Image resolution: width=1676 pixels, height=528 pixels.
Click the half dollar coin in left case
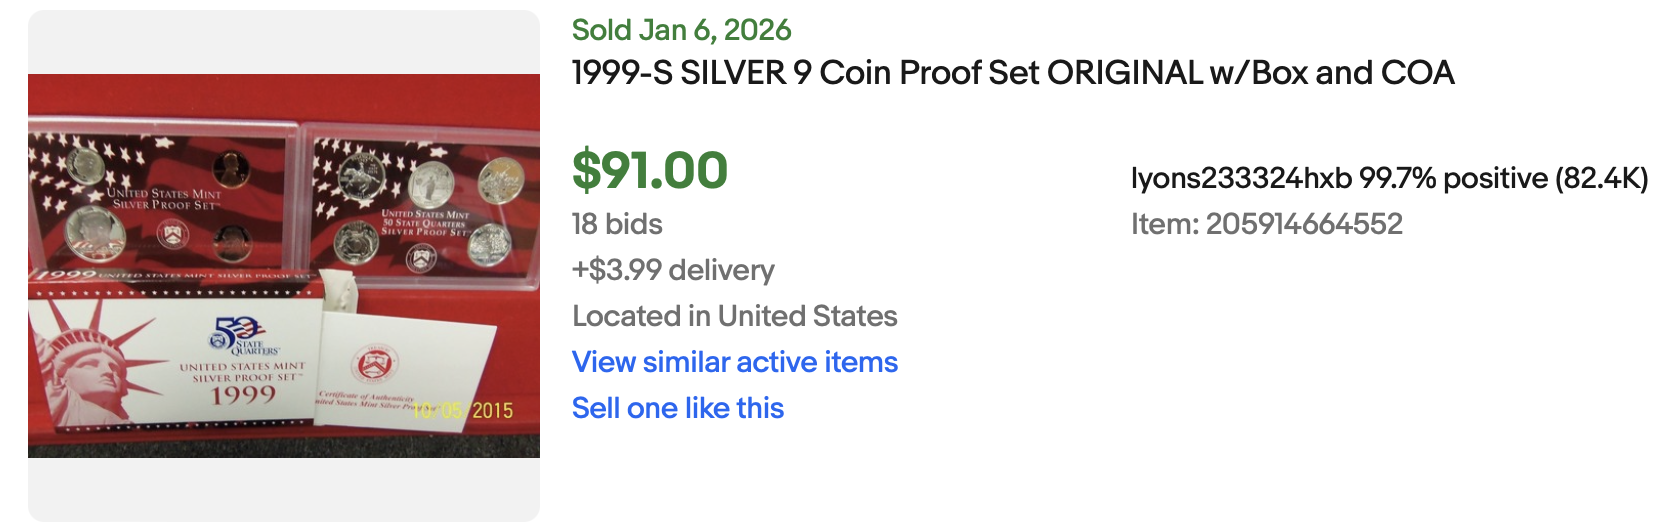[x=94, y=229]
